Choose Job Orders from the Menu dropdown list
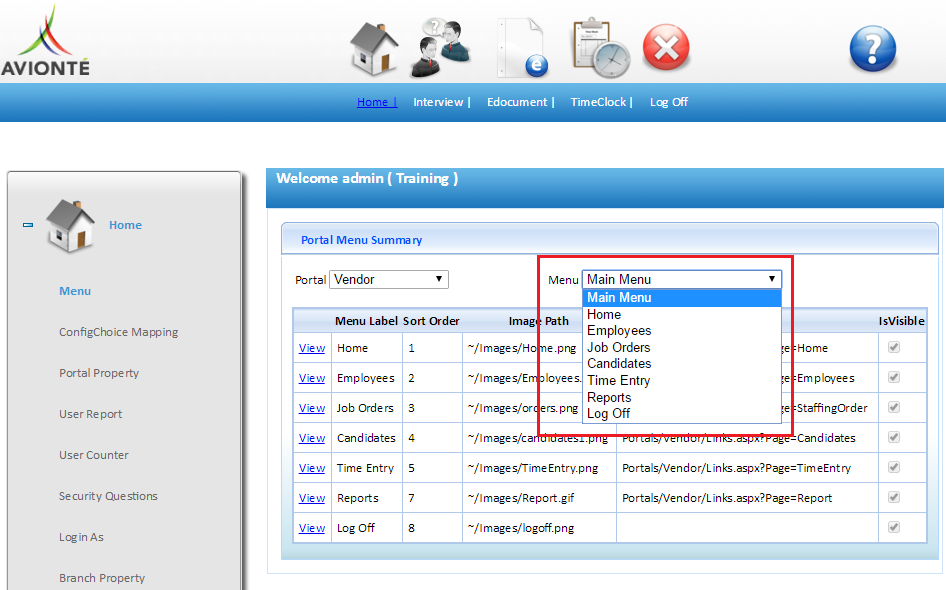The image size is (946, 590). [682, 347]
